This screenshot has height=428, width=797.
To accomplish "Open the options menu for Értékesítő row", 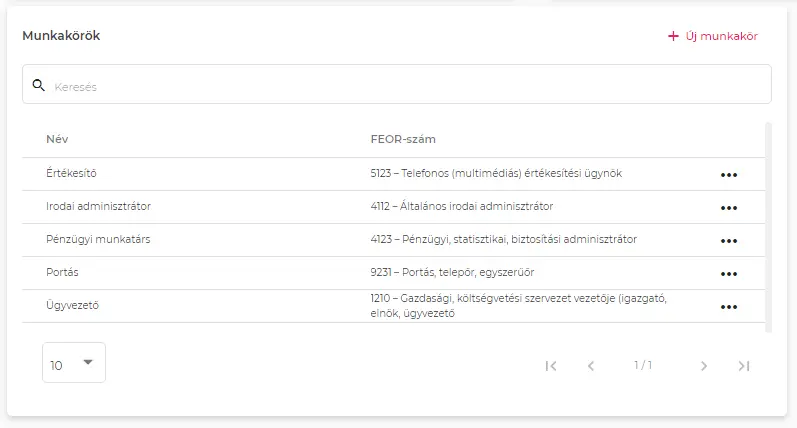I will (728, 174).
